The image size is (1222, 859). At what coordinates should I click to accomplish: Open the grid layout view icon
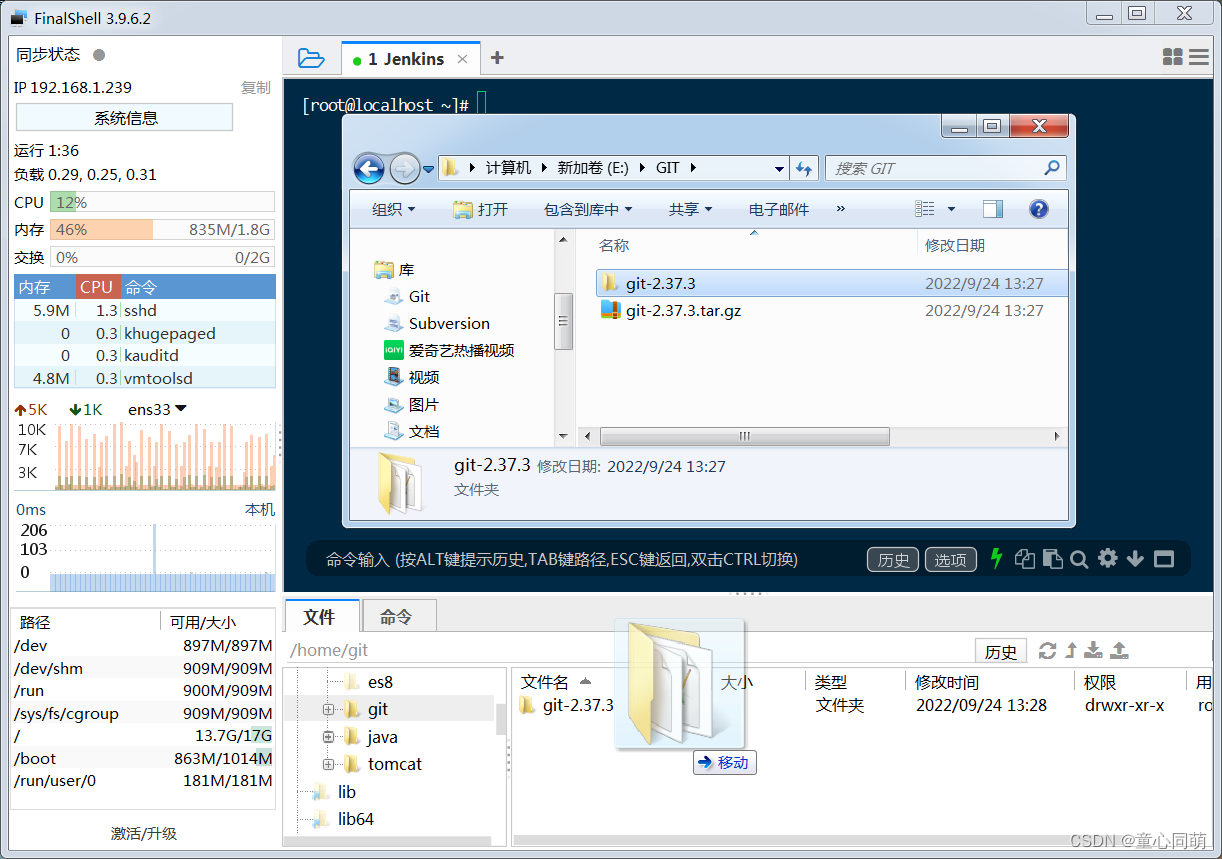(1173, 58)
